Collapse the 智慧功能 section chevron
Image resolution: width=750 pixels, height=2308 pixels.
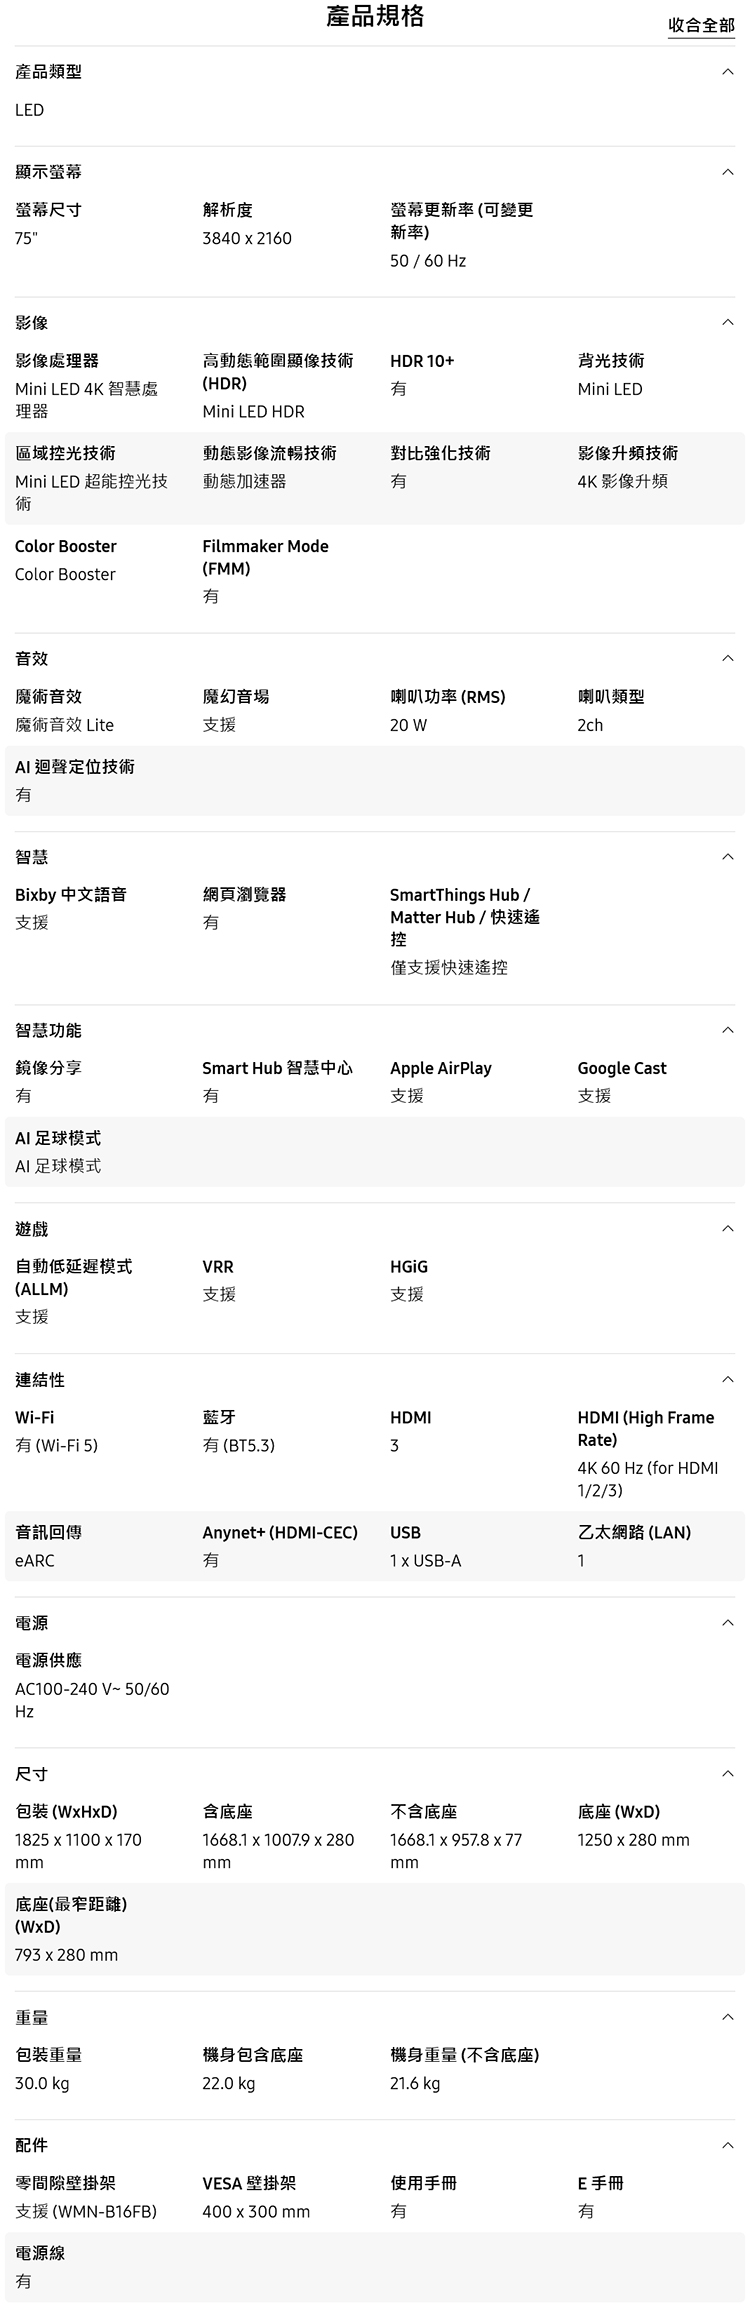[x=727, y=1030]
